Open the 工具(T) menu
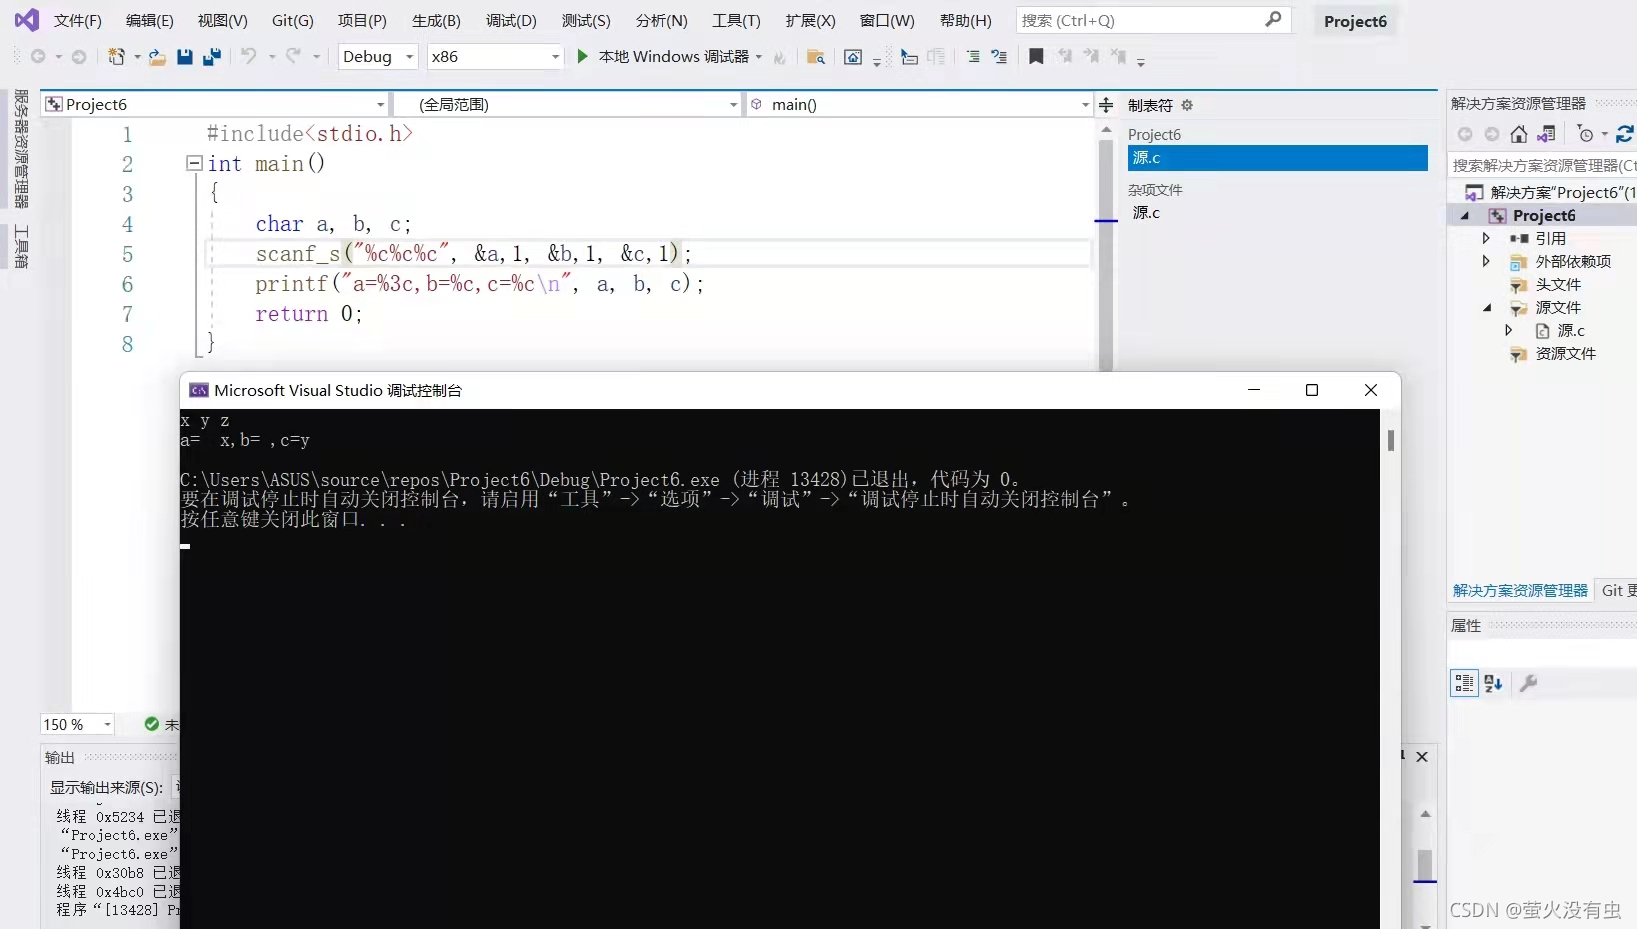The height and width of the screenshot is (929, 1637). 736,20
